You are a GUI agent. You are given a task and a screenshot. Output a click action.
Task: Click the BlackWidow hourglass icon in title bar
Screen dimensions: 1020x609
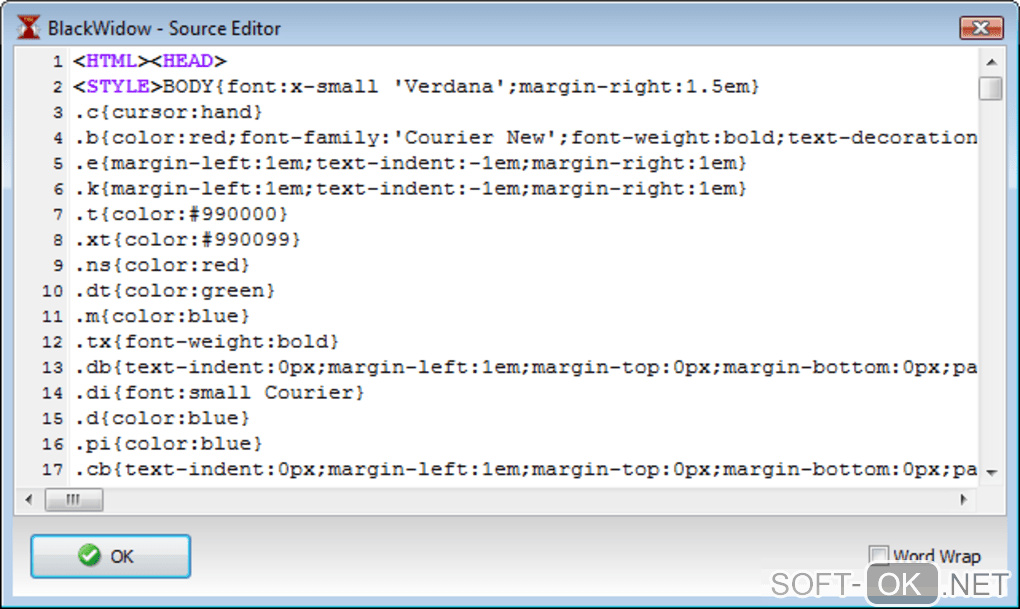click(29, 28)
